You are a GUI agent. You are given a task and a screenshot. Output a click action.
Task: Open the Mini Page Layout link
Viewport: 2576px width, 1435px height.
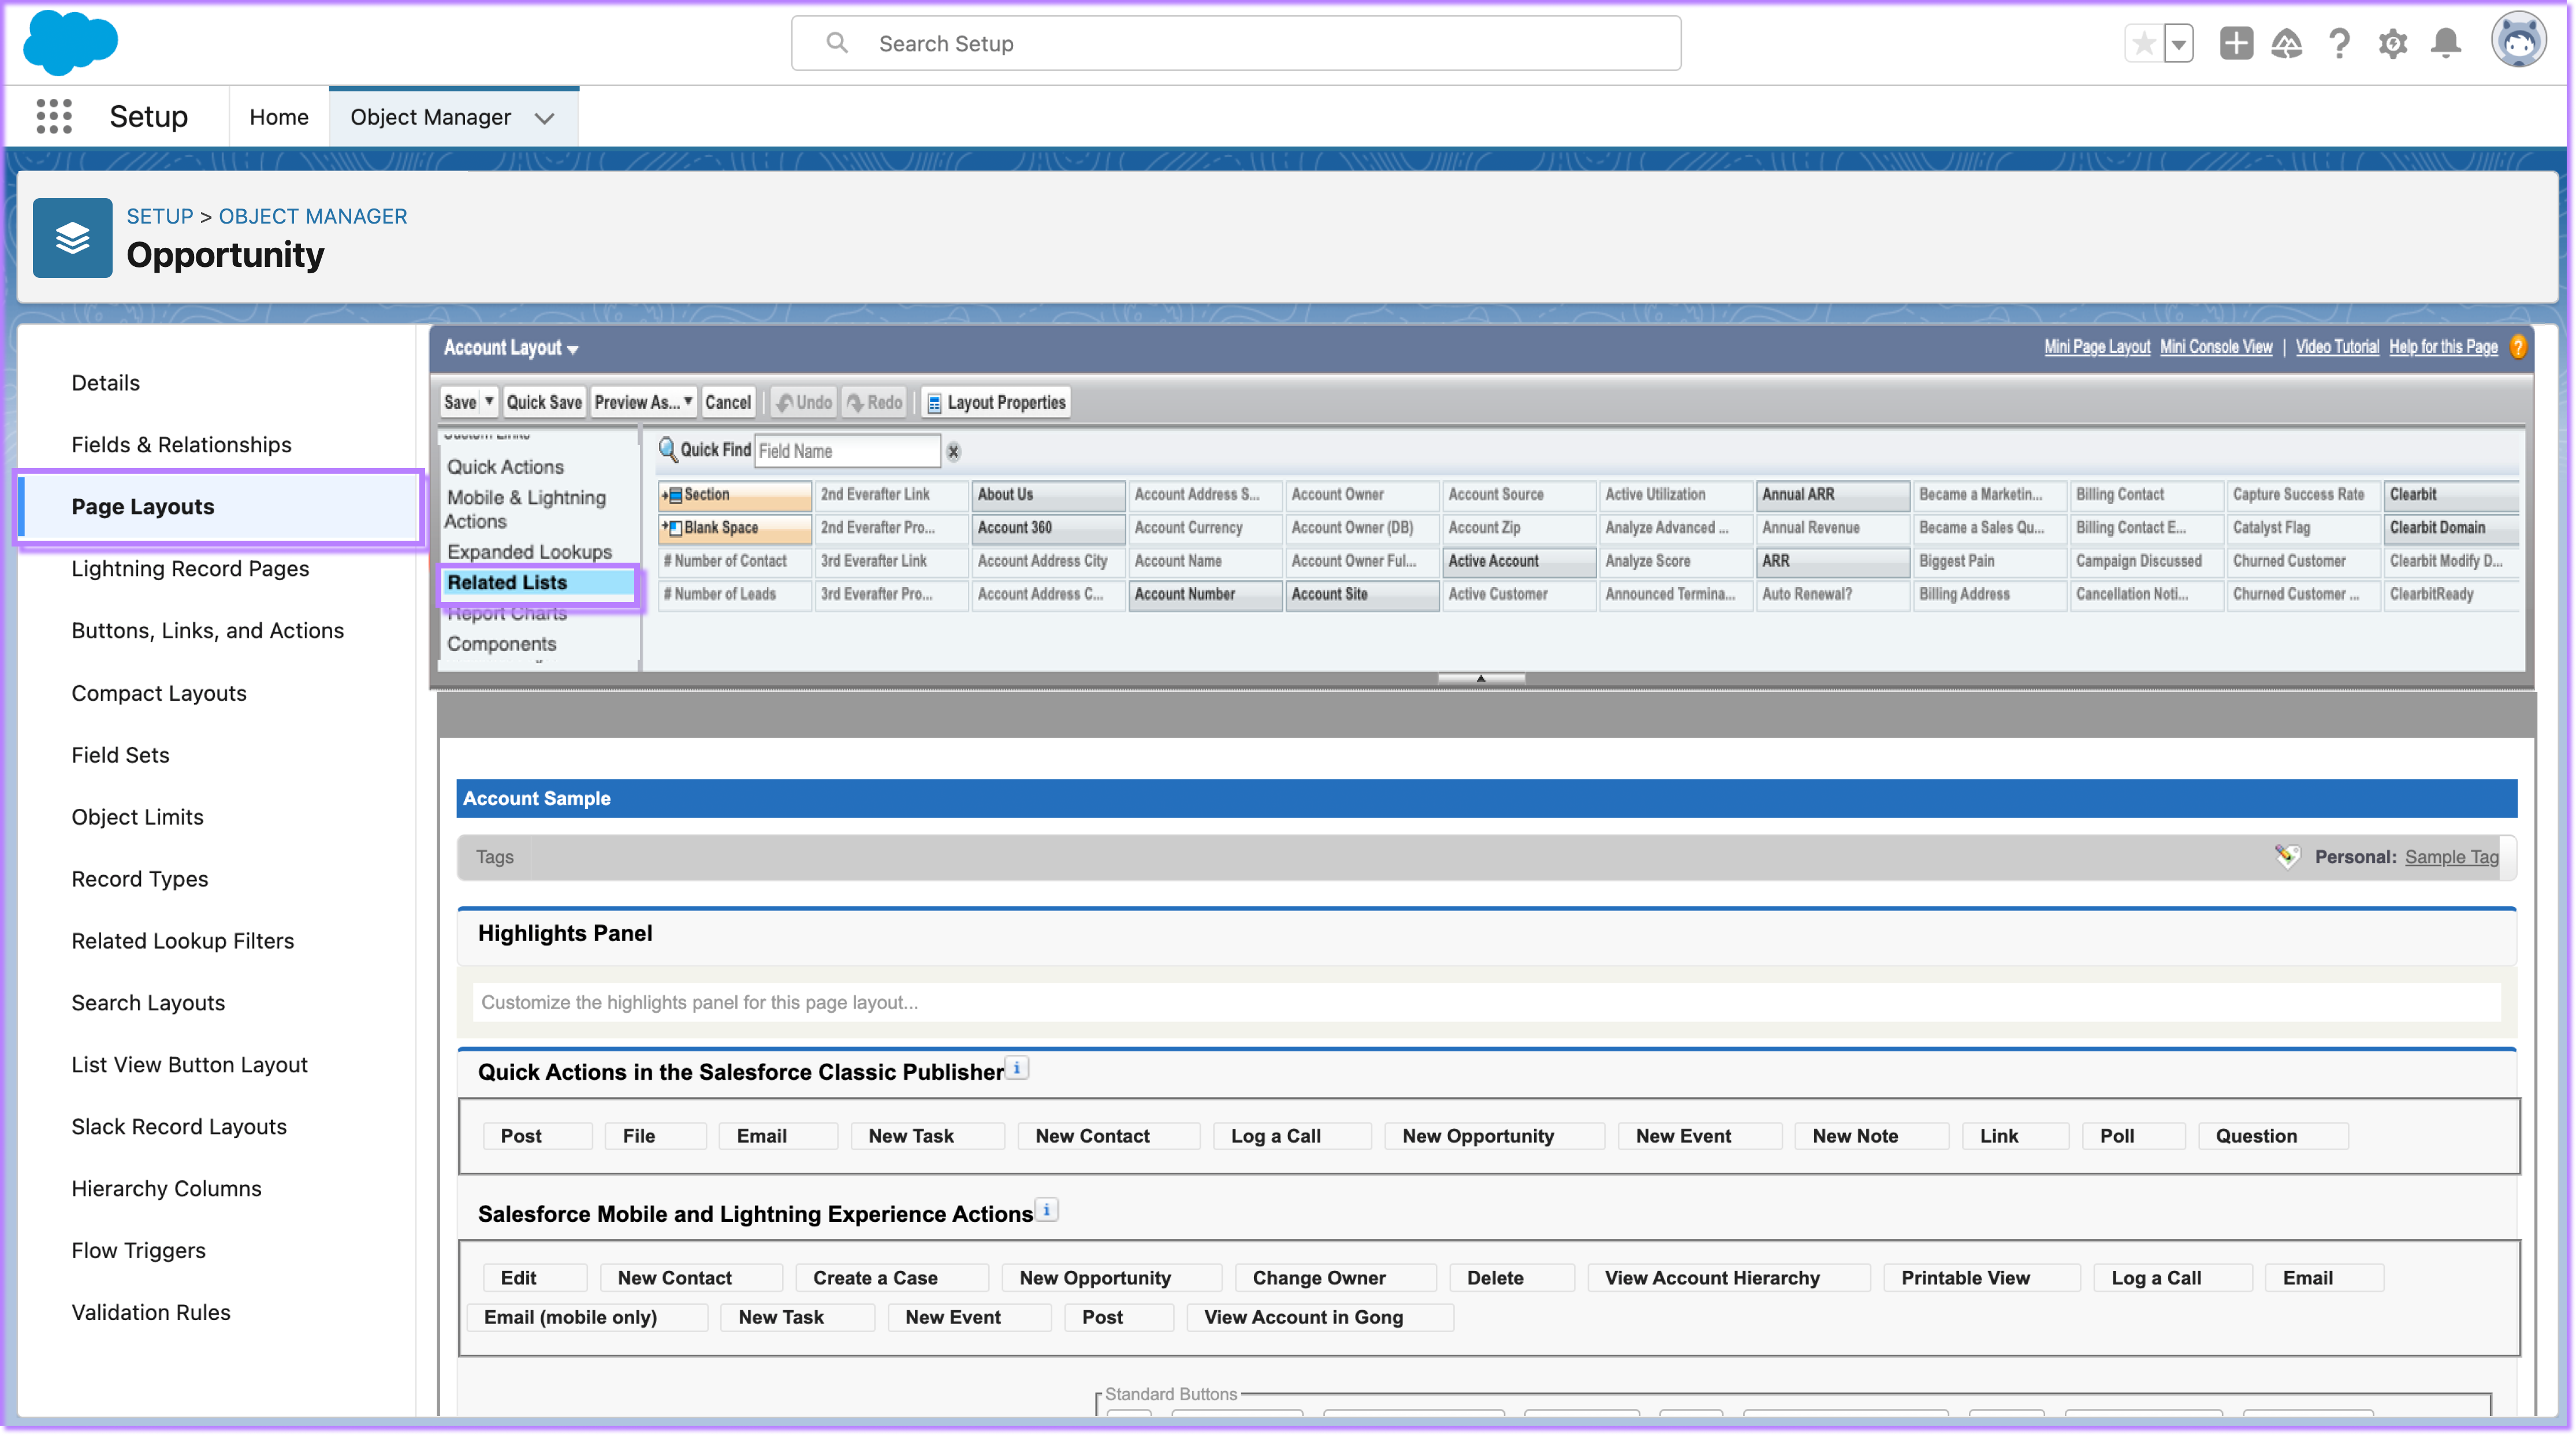pos(2096,347)
